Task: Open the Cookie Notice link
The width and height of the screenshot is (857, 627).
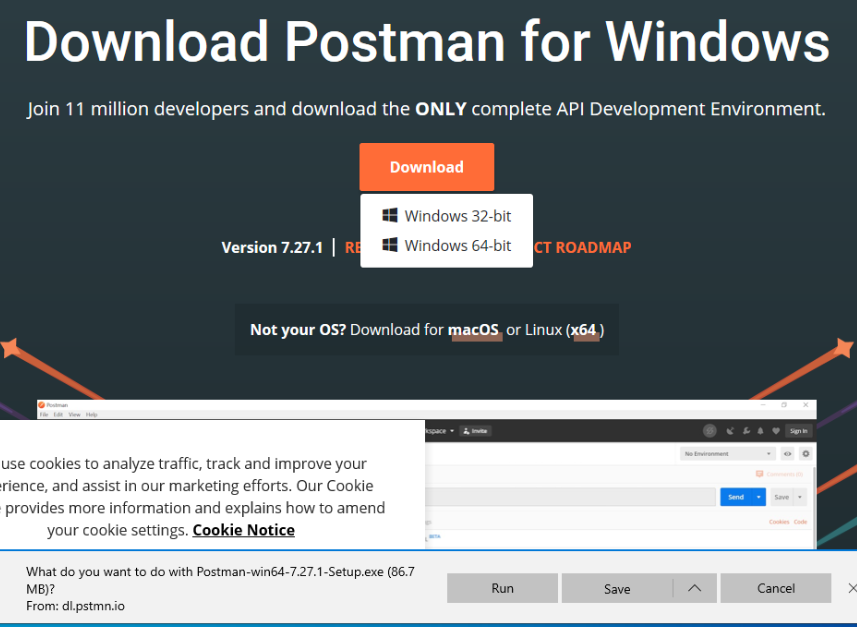Action: pos(243,530)
